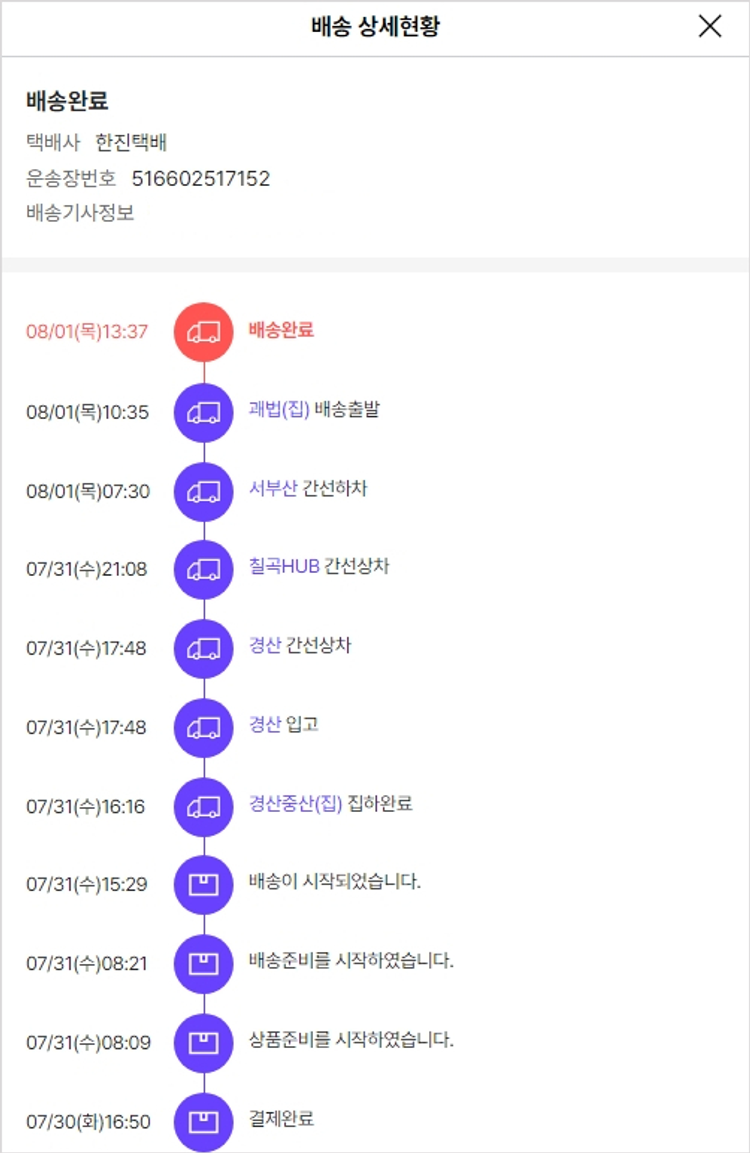Open the 괘법(집) location link
The height and width of the screenshot is (1153, 750).
coord(279,410)
